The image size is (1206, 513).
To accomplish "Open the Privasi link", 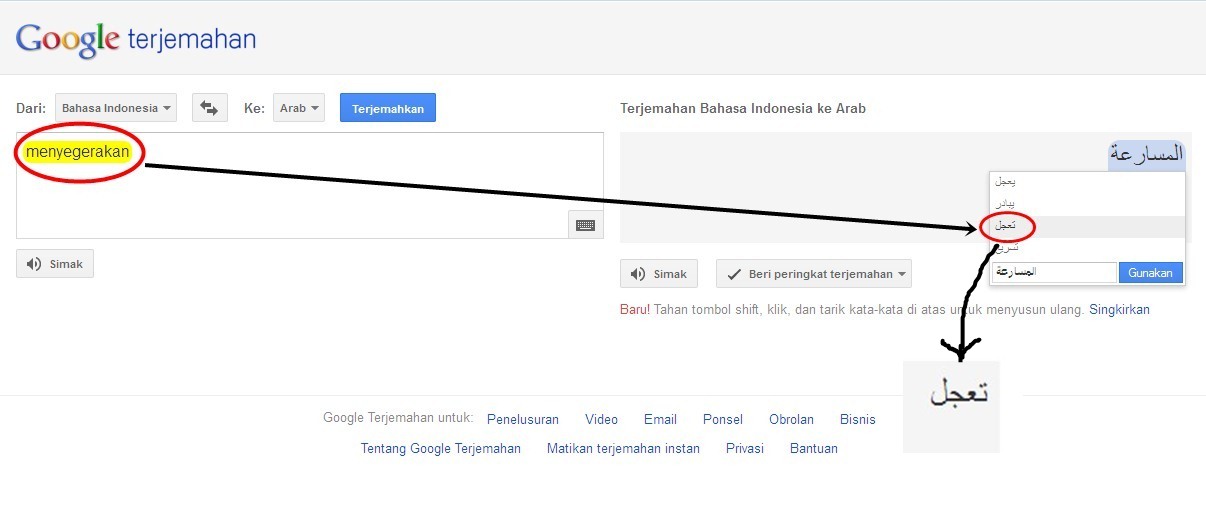I will (745, 448).
